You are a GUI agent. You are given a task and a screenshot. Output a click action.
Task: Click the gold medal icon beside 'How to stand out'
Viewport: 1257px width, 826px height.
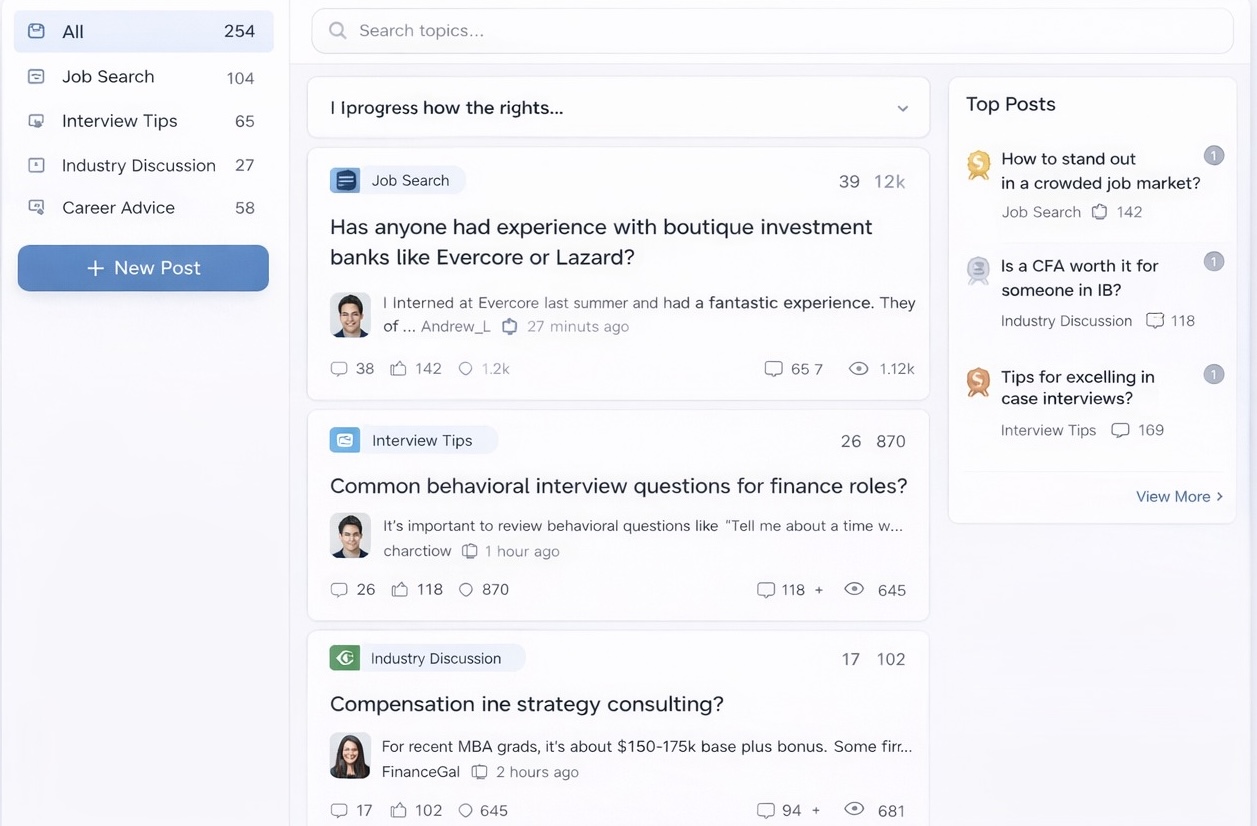tap(978, 164)
